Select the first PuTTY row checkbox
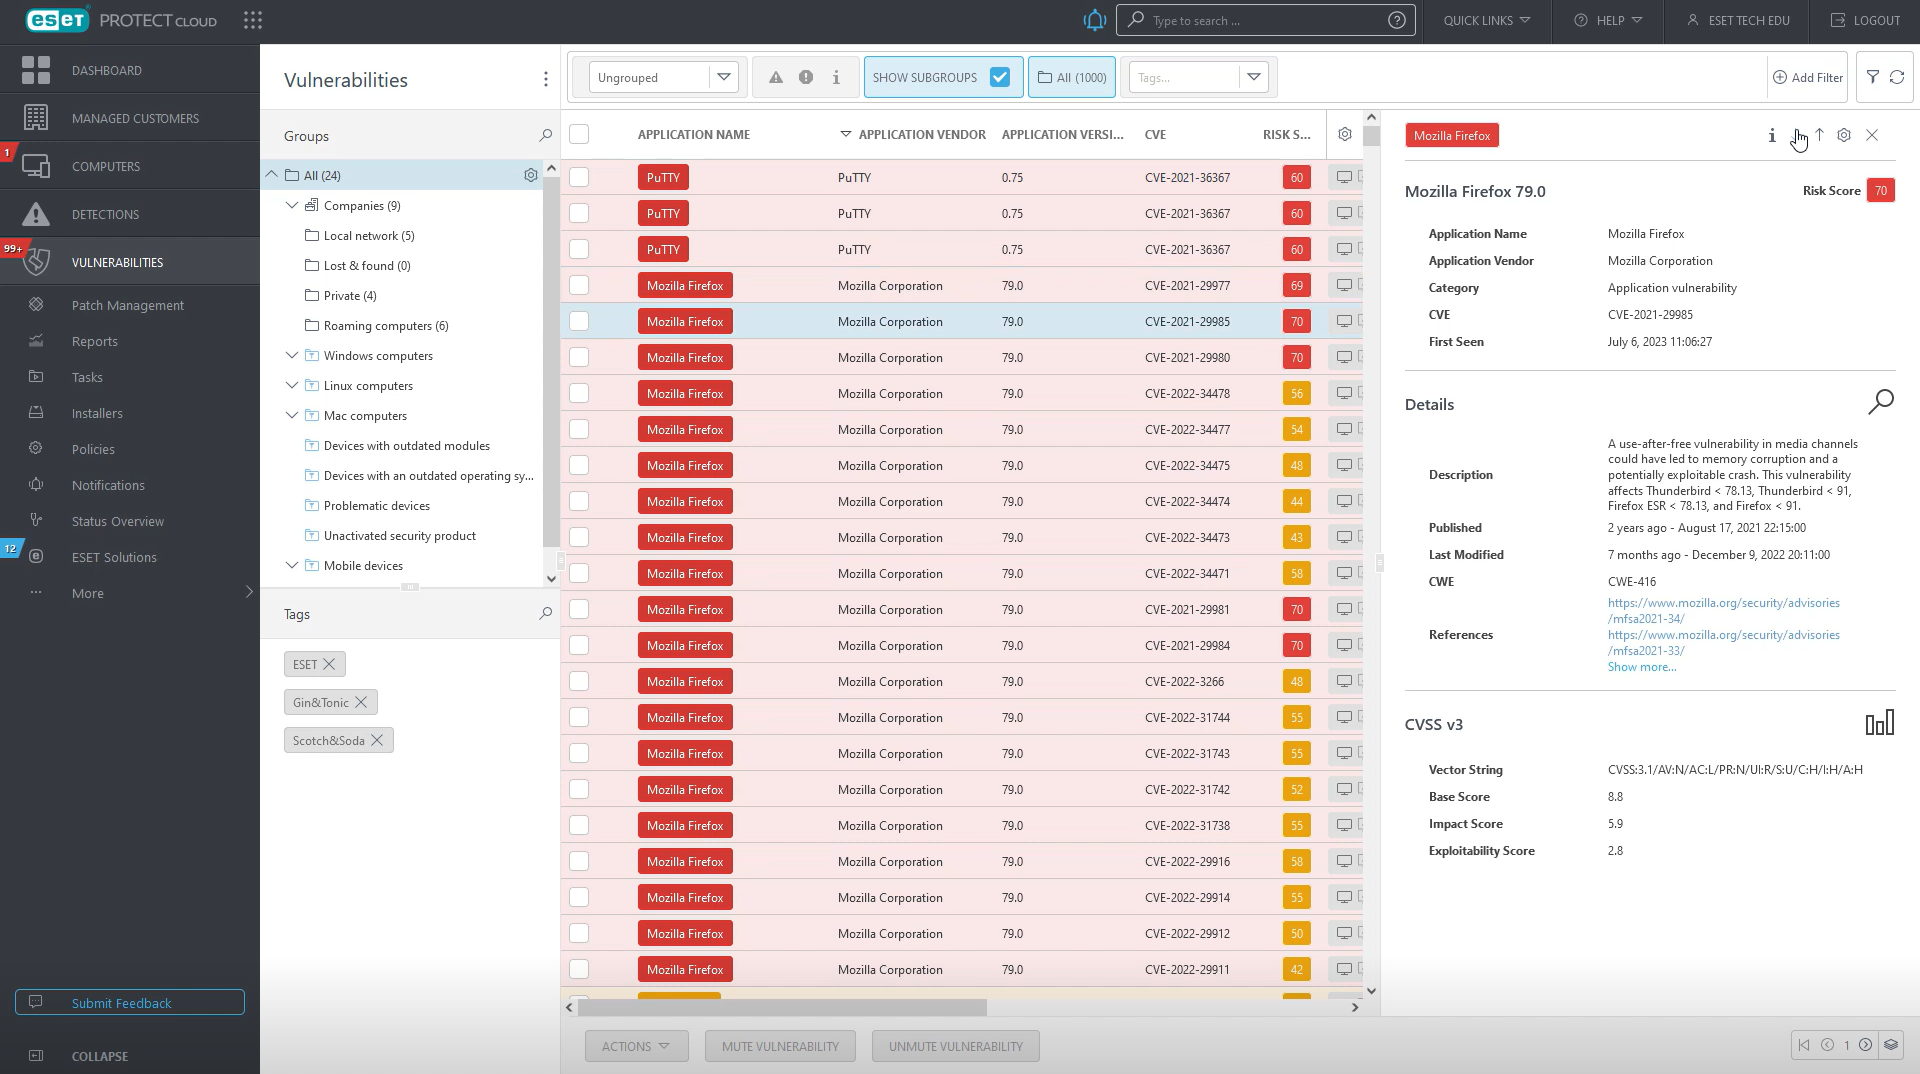 tap(579, 177)
